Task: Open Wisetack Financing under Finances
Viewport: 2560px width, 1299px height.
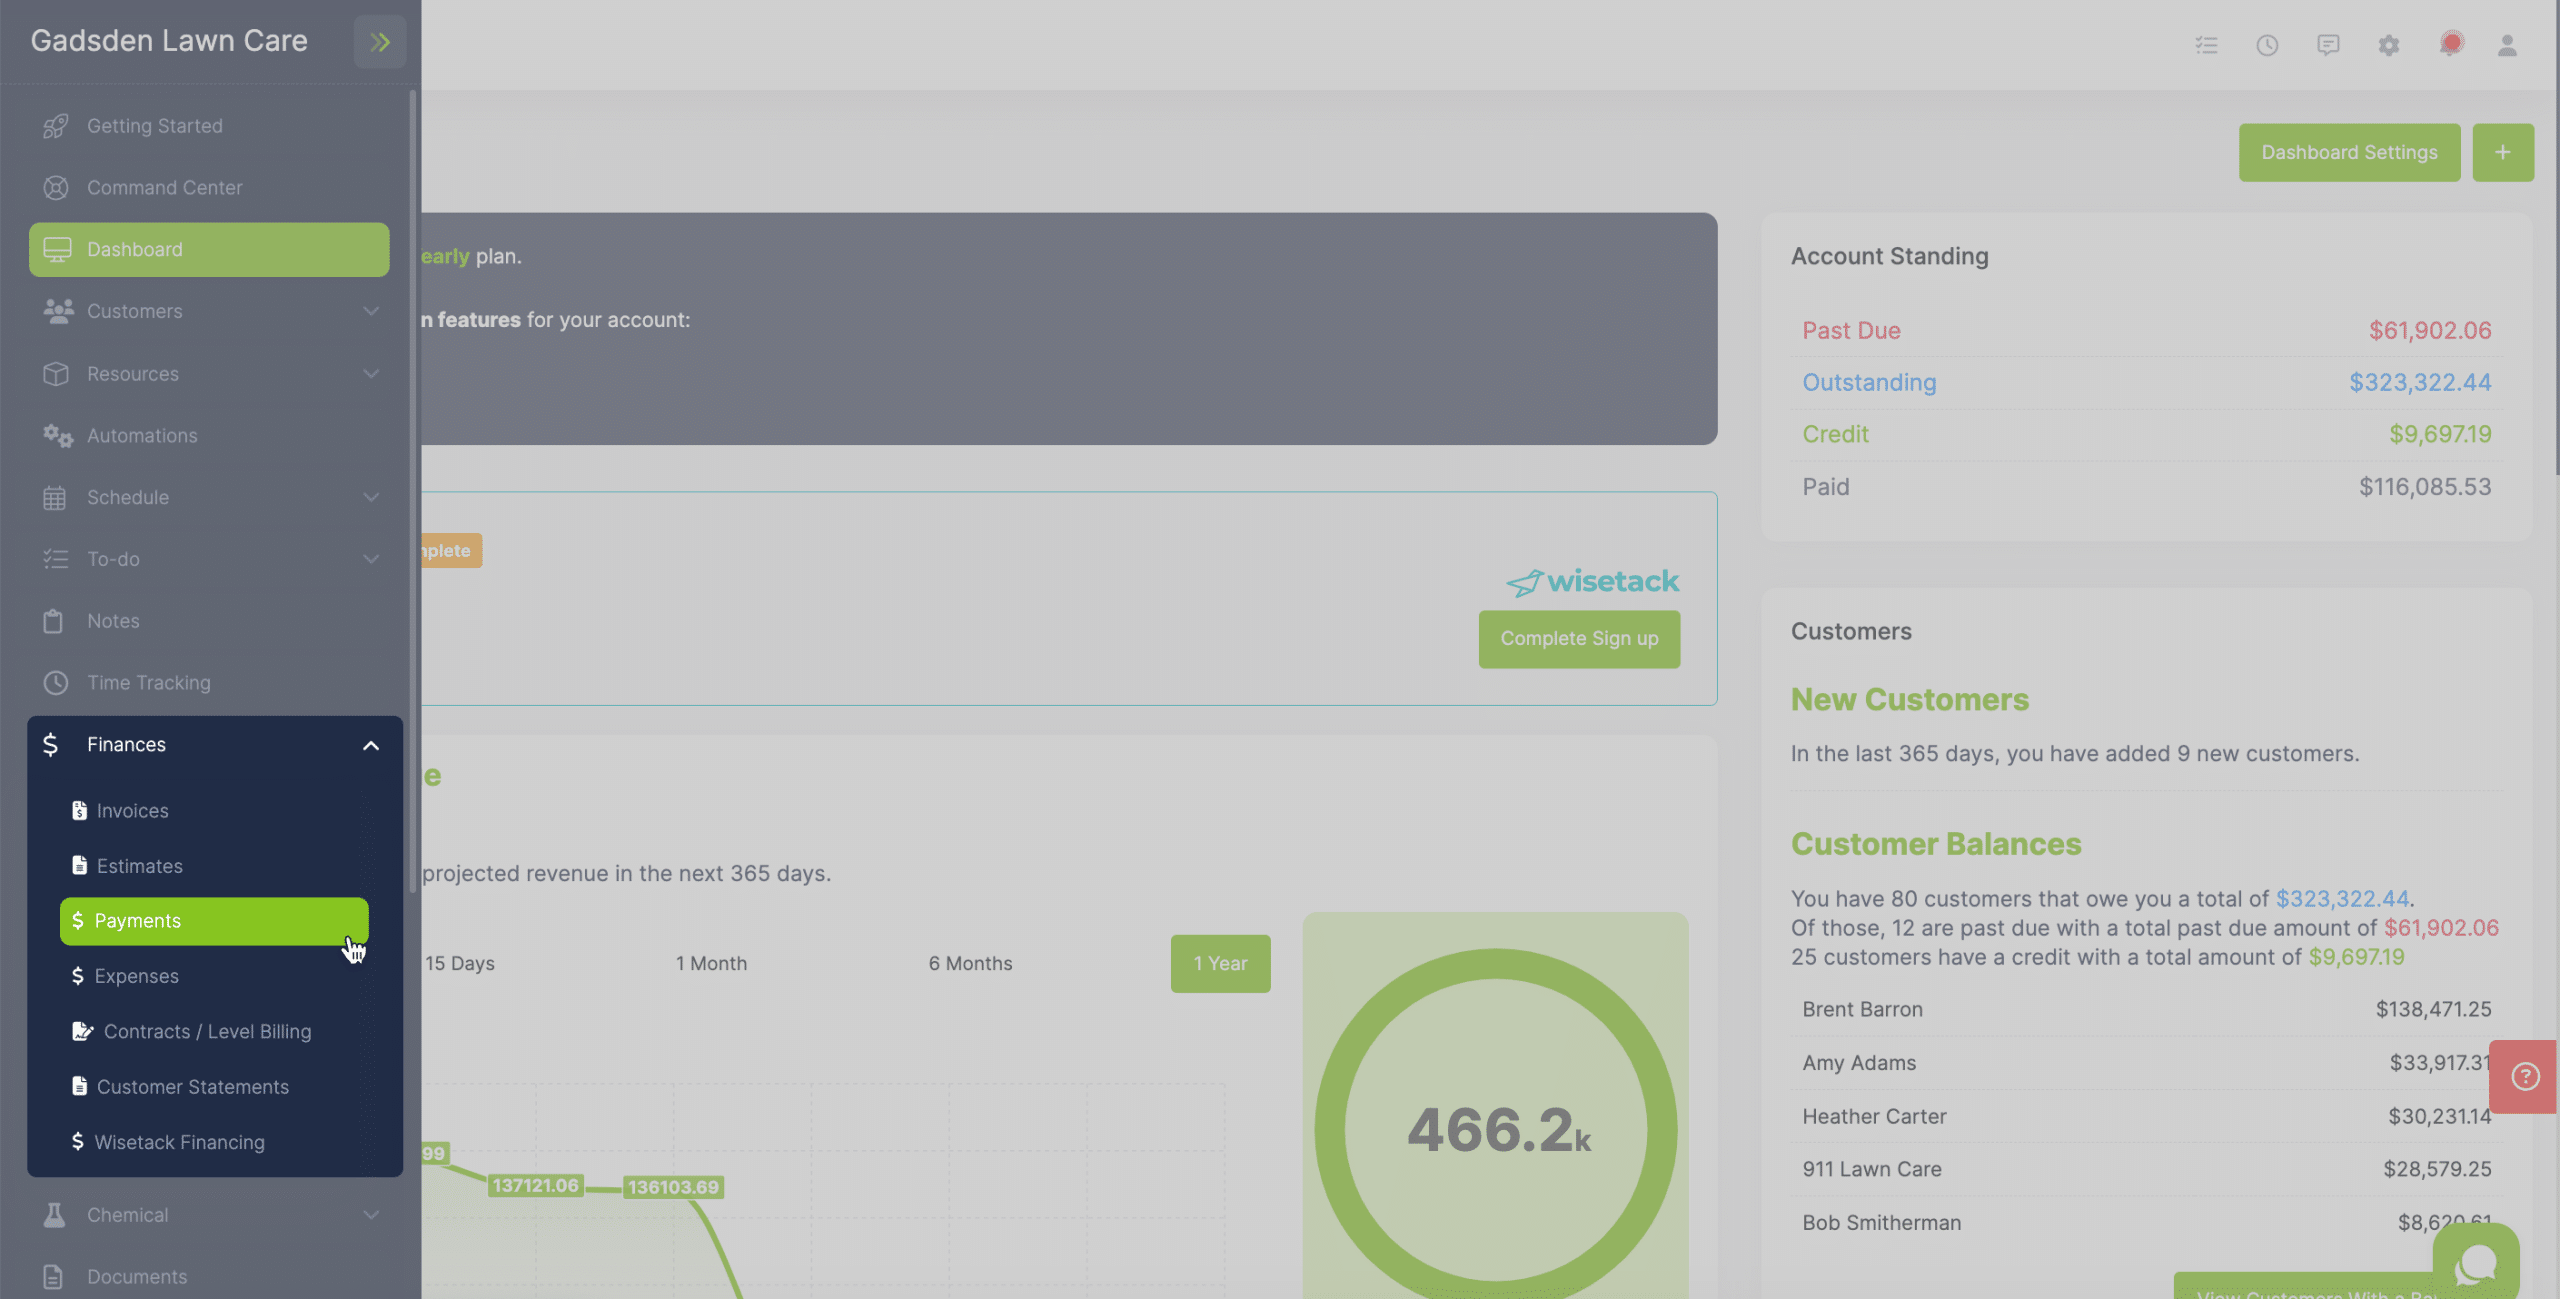Action: [x=214, y=1142]
